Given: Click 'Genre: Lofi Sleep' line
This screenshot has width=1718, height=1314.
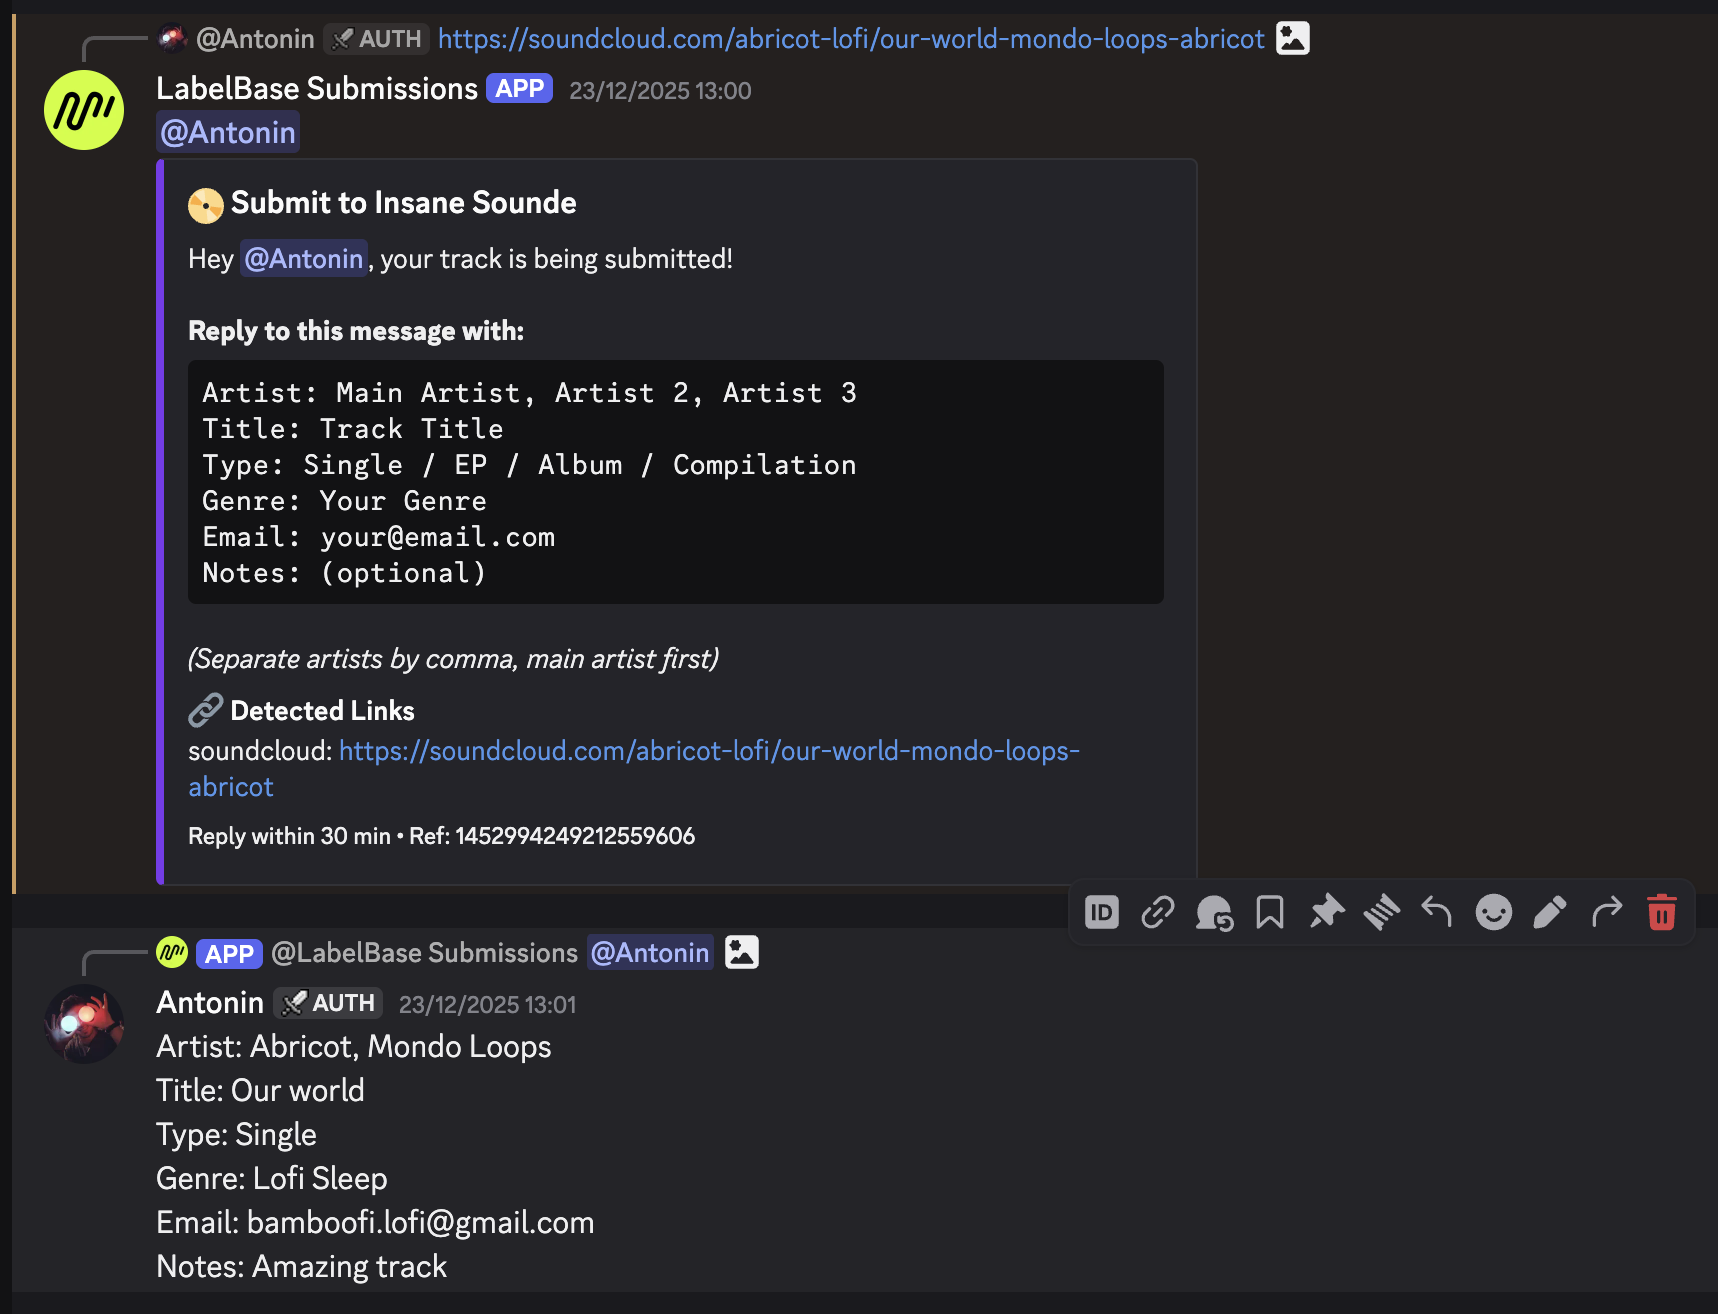Looking at the screenshot, I should pyautogui.click(x=272, y=1178).
